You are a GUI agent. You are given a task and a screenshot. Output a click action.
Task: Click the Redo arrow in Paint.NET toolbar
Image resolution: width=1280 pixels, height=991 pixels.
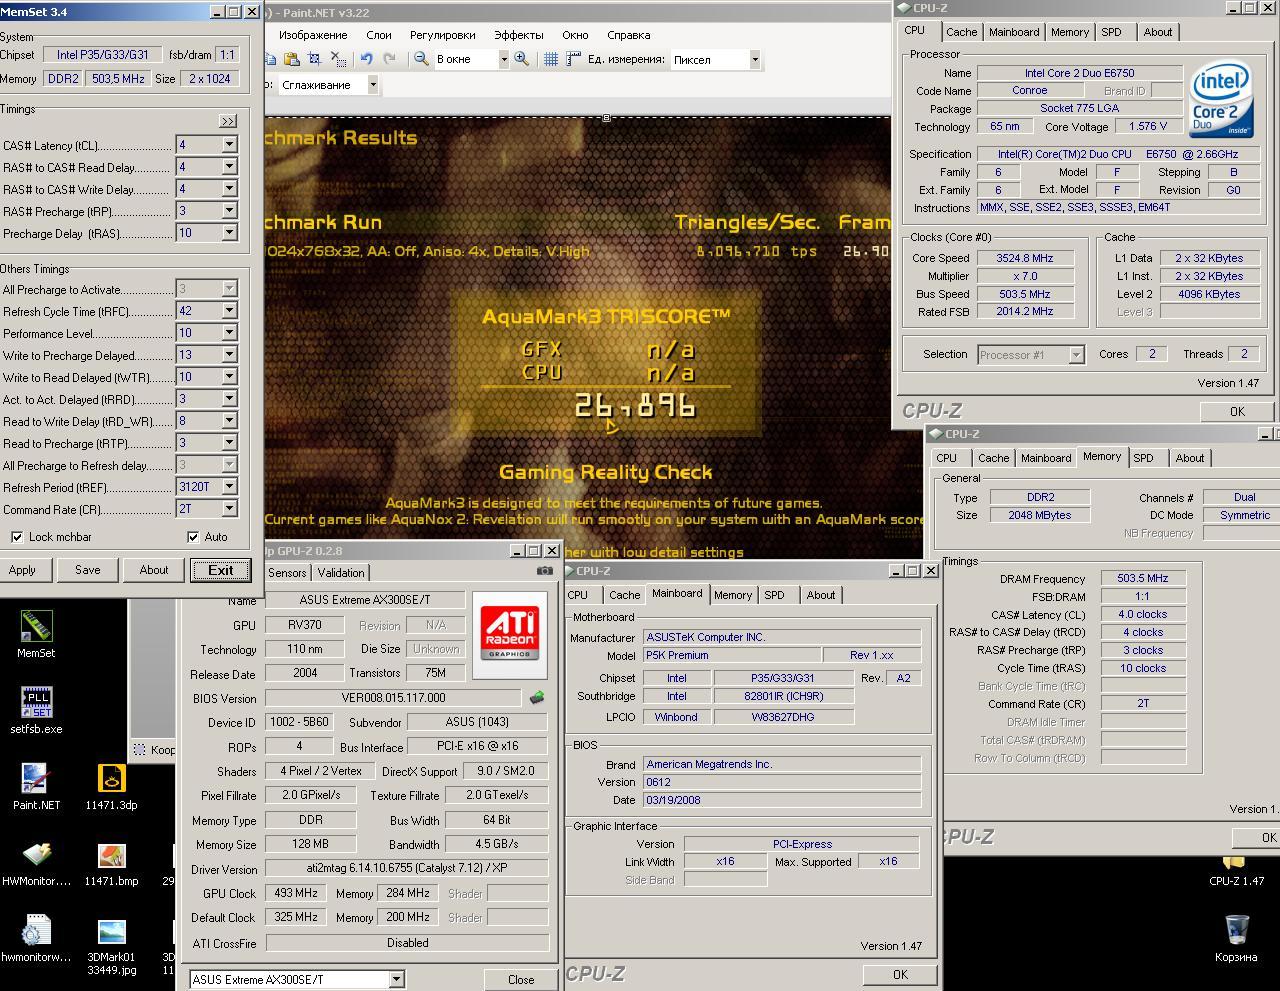click(390, 59)
